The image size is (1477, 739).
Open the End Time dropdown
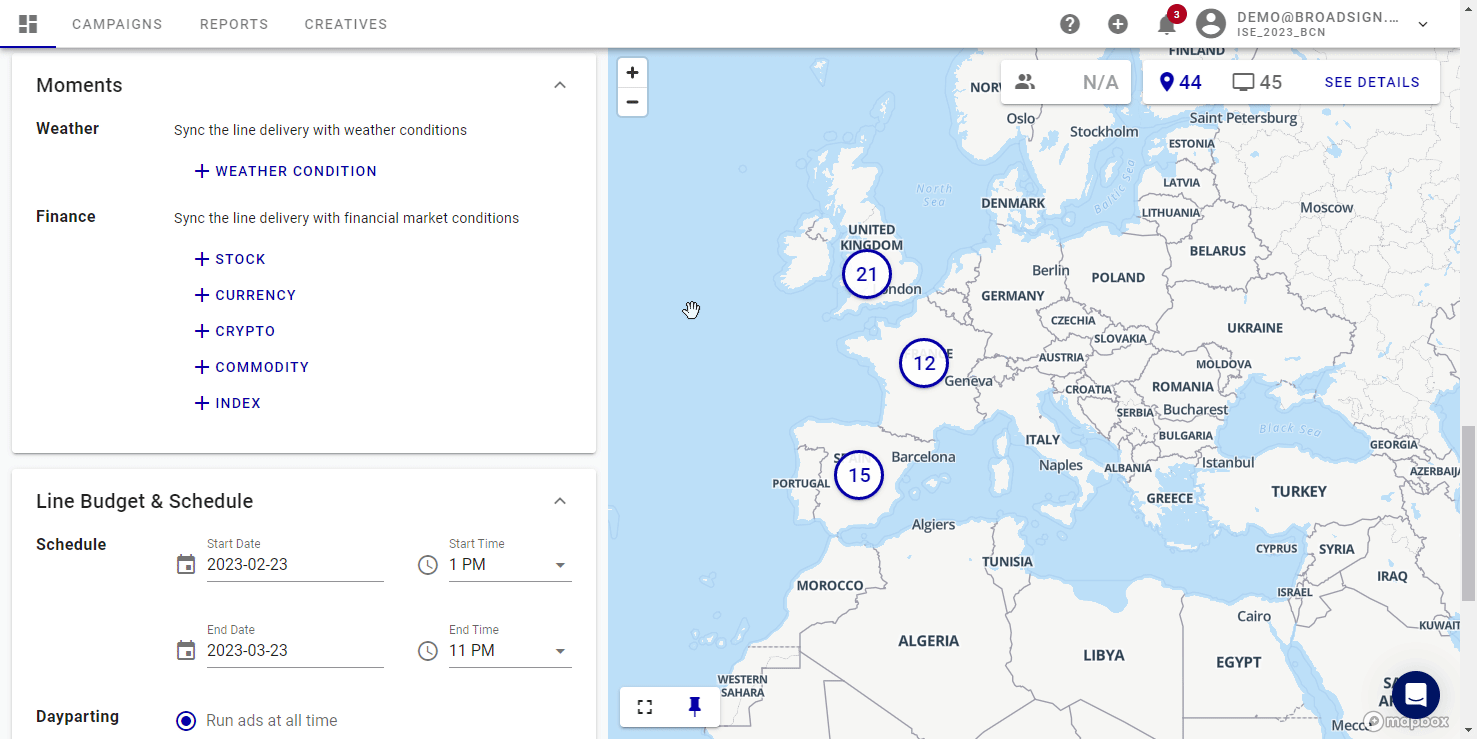click(510, 651)
